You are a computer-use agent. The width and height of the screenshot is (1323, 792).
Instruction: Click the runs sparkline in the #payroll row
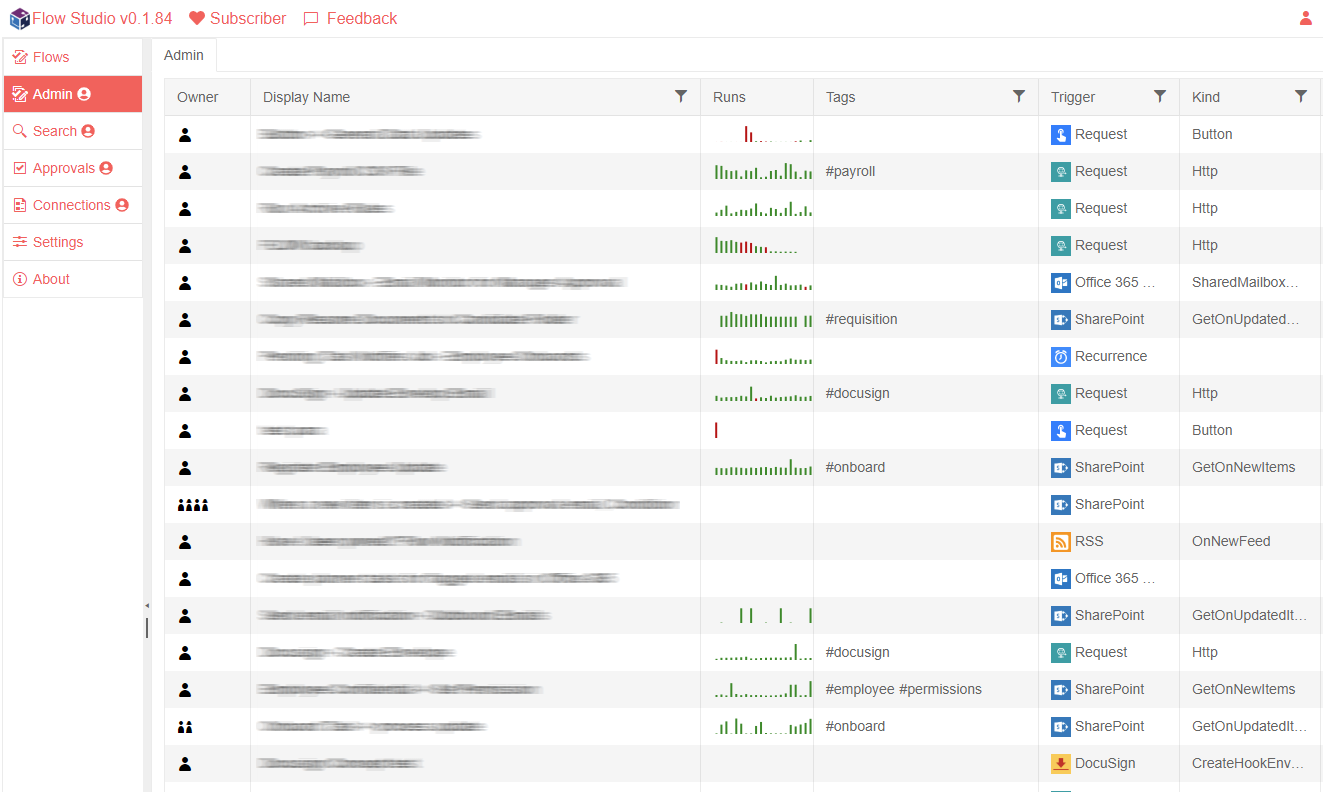pos(762,172)
